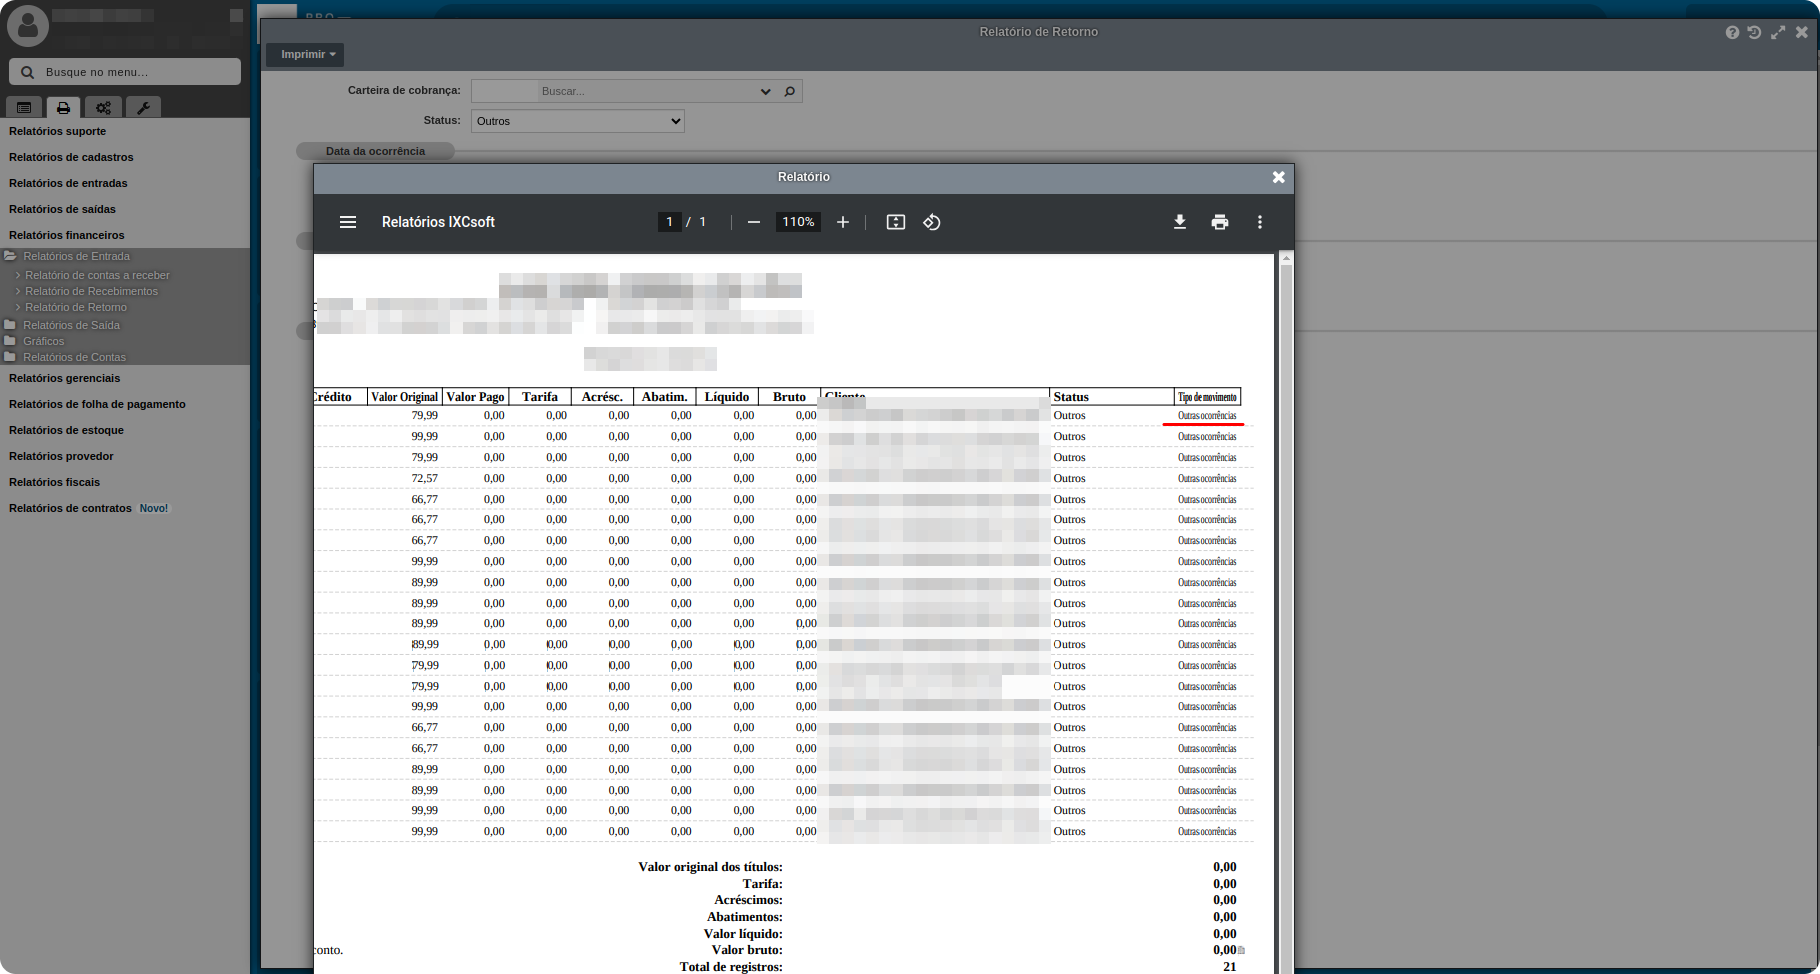This screenshot has width=1820, height=974.
Task: Click the fit to page icon
Action: 896,222
